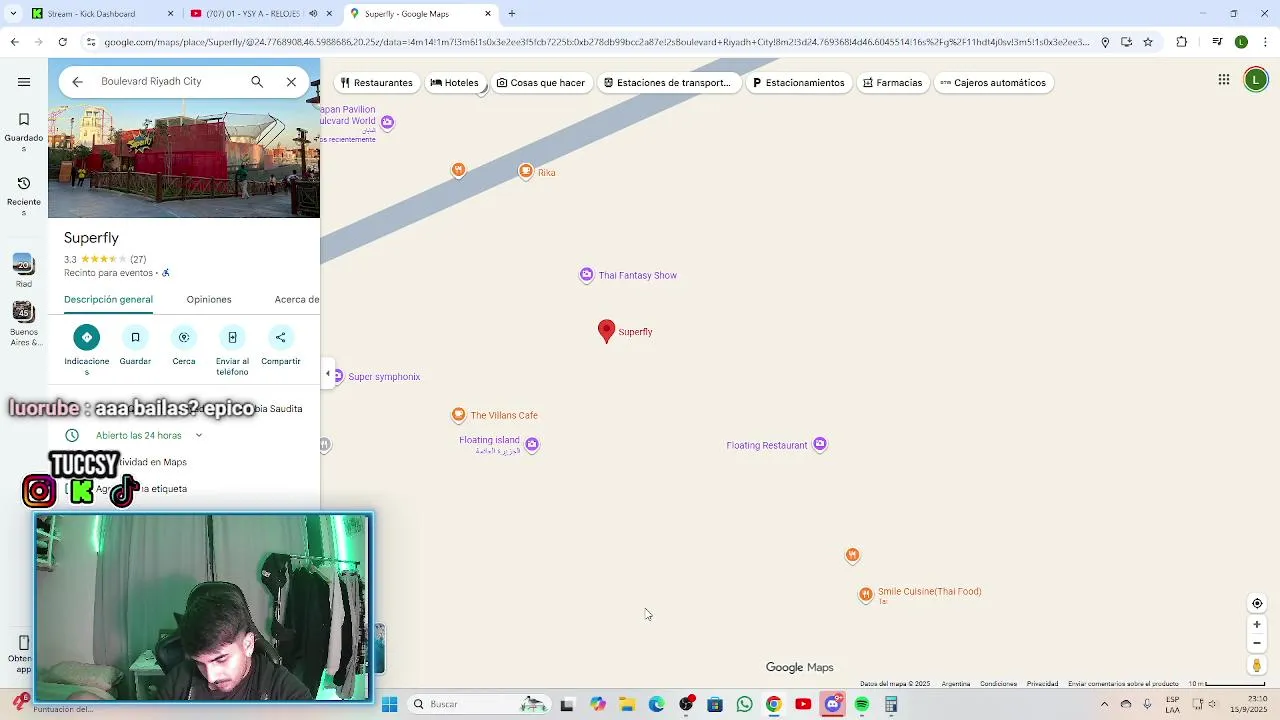
Task: Click the Guardar bookmark button
Action: 135,345
